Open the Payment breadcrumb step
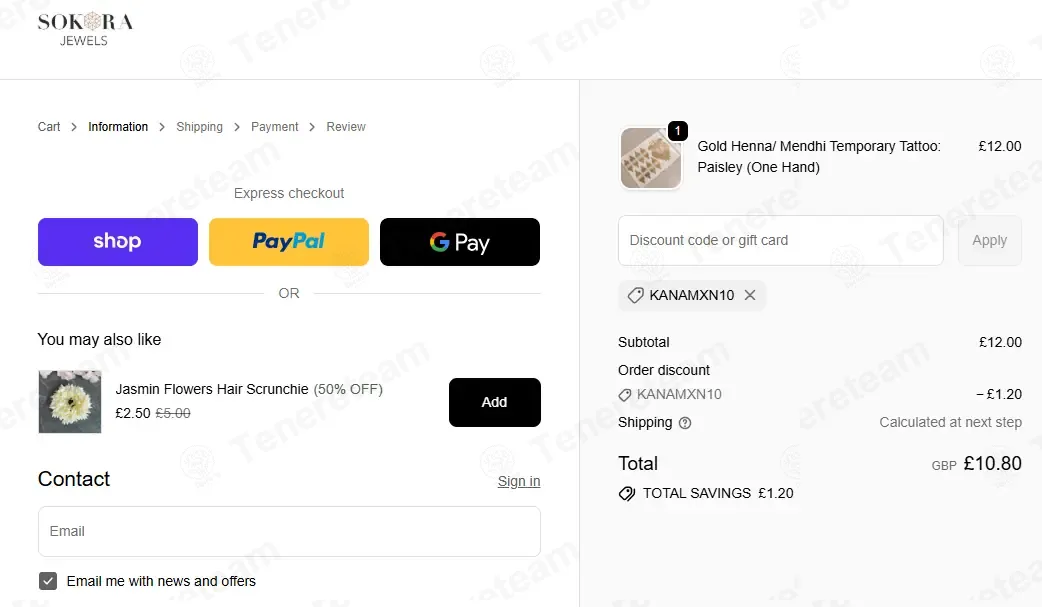Screen dimensions: 1042x607 tap(274, 127)
